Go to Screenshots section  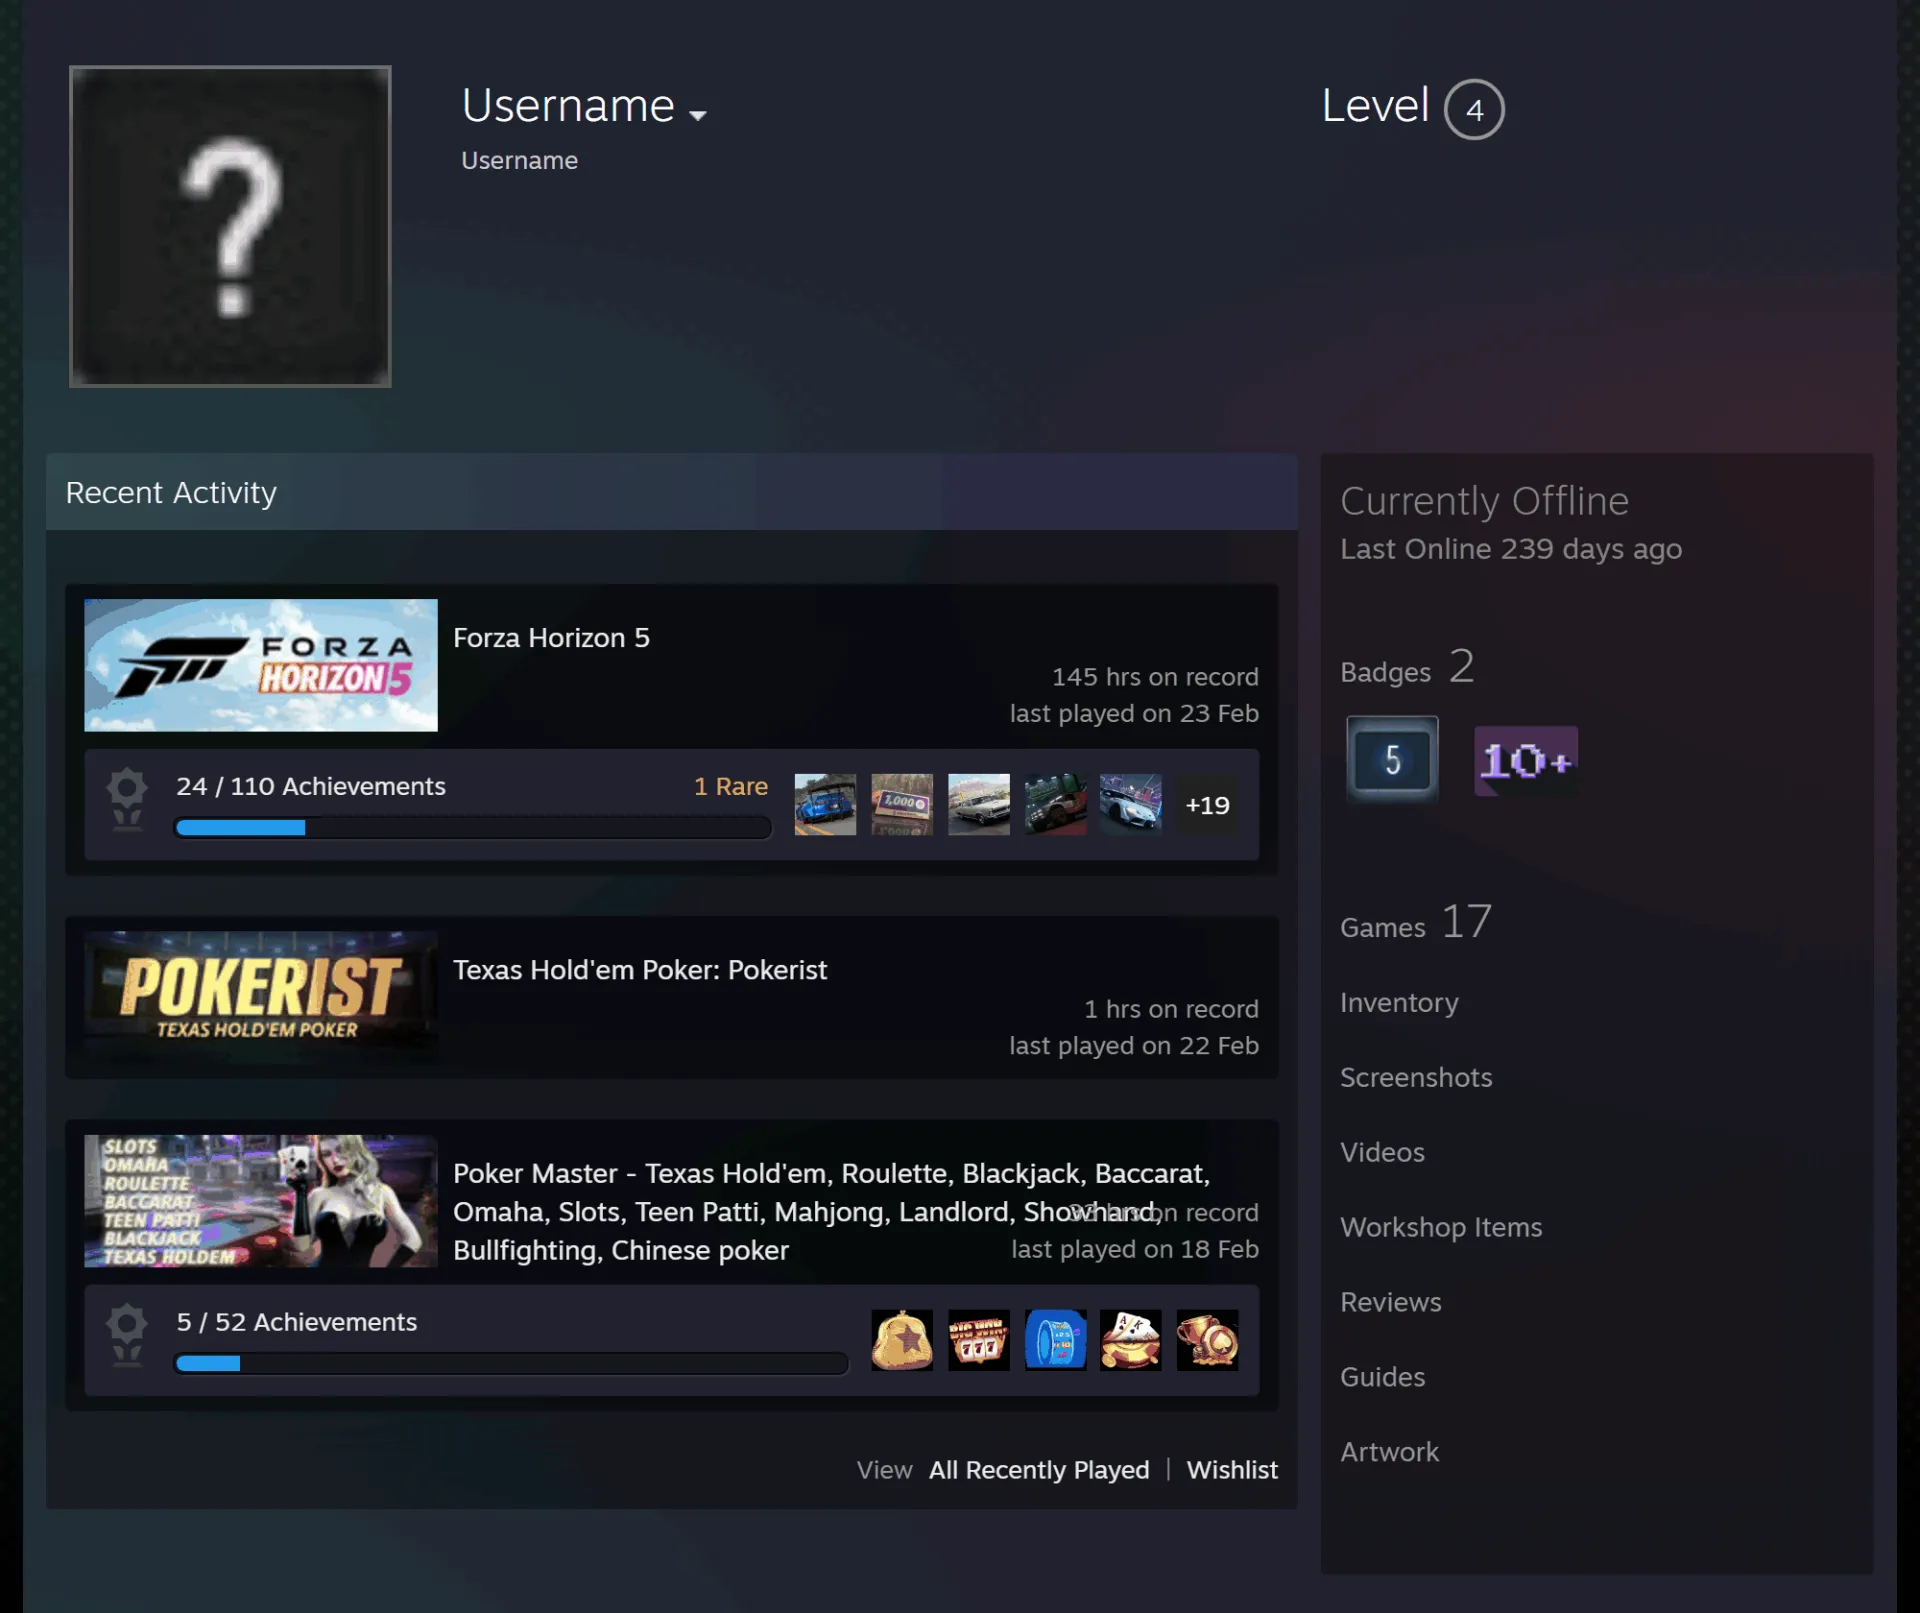point(1416,1077)
